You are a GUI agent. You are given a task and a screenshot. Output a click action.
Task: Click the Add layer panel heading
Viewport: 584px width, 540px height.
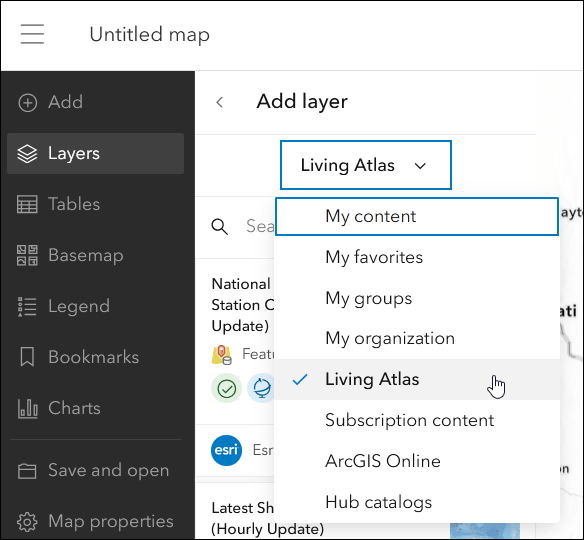(302, 102)
